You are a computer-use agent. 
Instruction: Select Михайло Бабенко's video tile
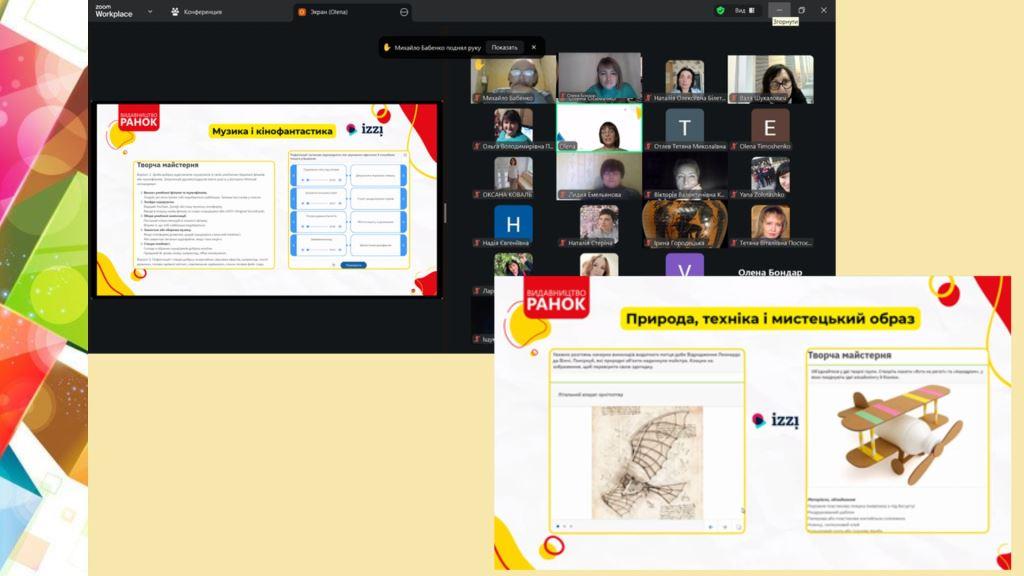pos(513,78)
